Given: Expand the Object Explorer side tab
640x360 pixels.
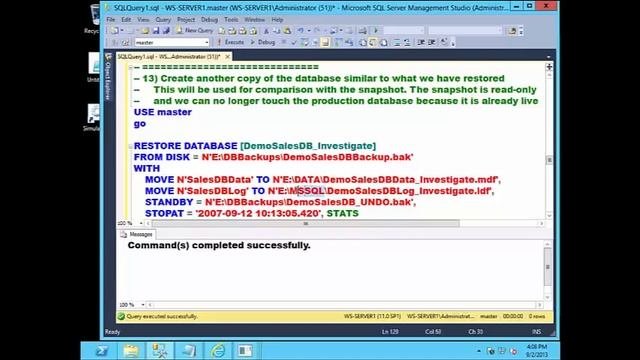Looking at the screenshot, I should coord(108,77).
